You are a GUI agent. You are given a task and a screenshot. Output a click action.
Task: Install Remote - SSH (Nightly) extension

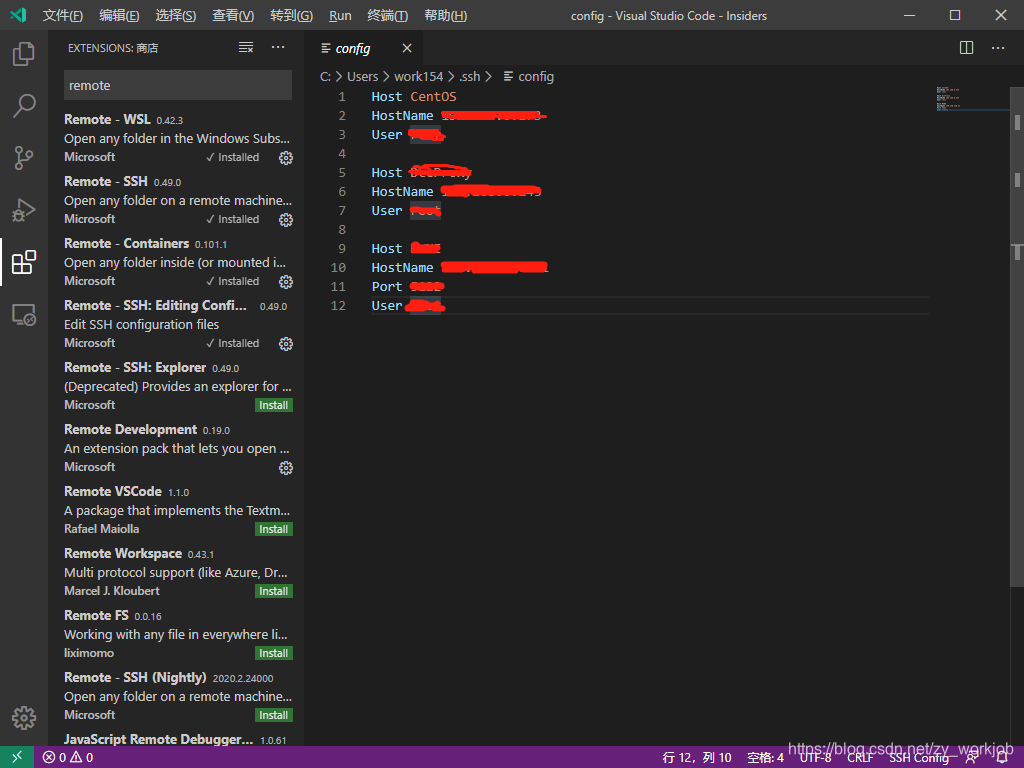[274, 716]
